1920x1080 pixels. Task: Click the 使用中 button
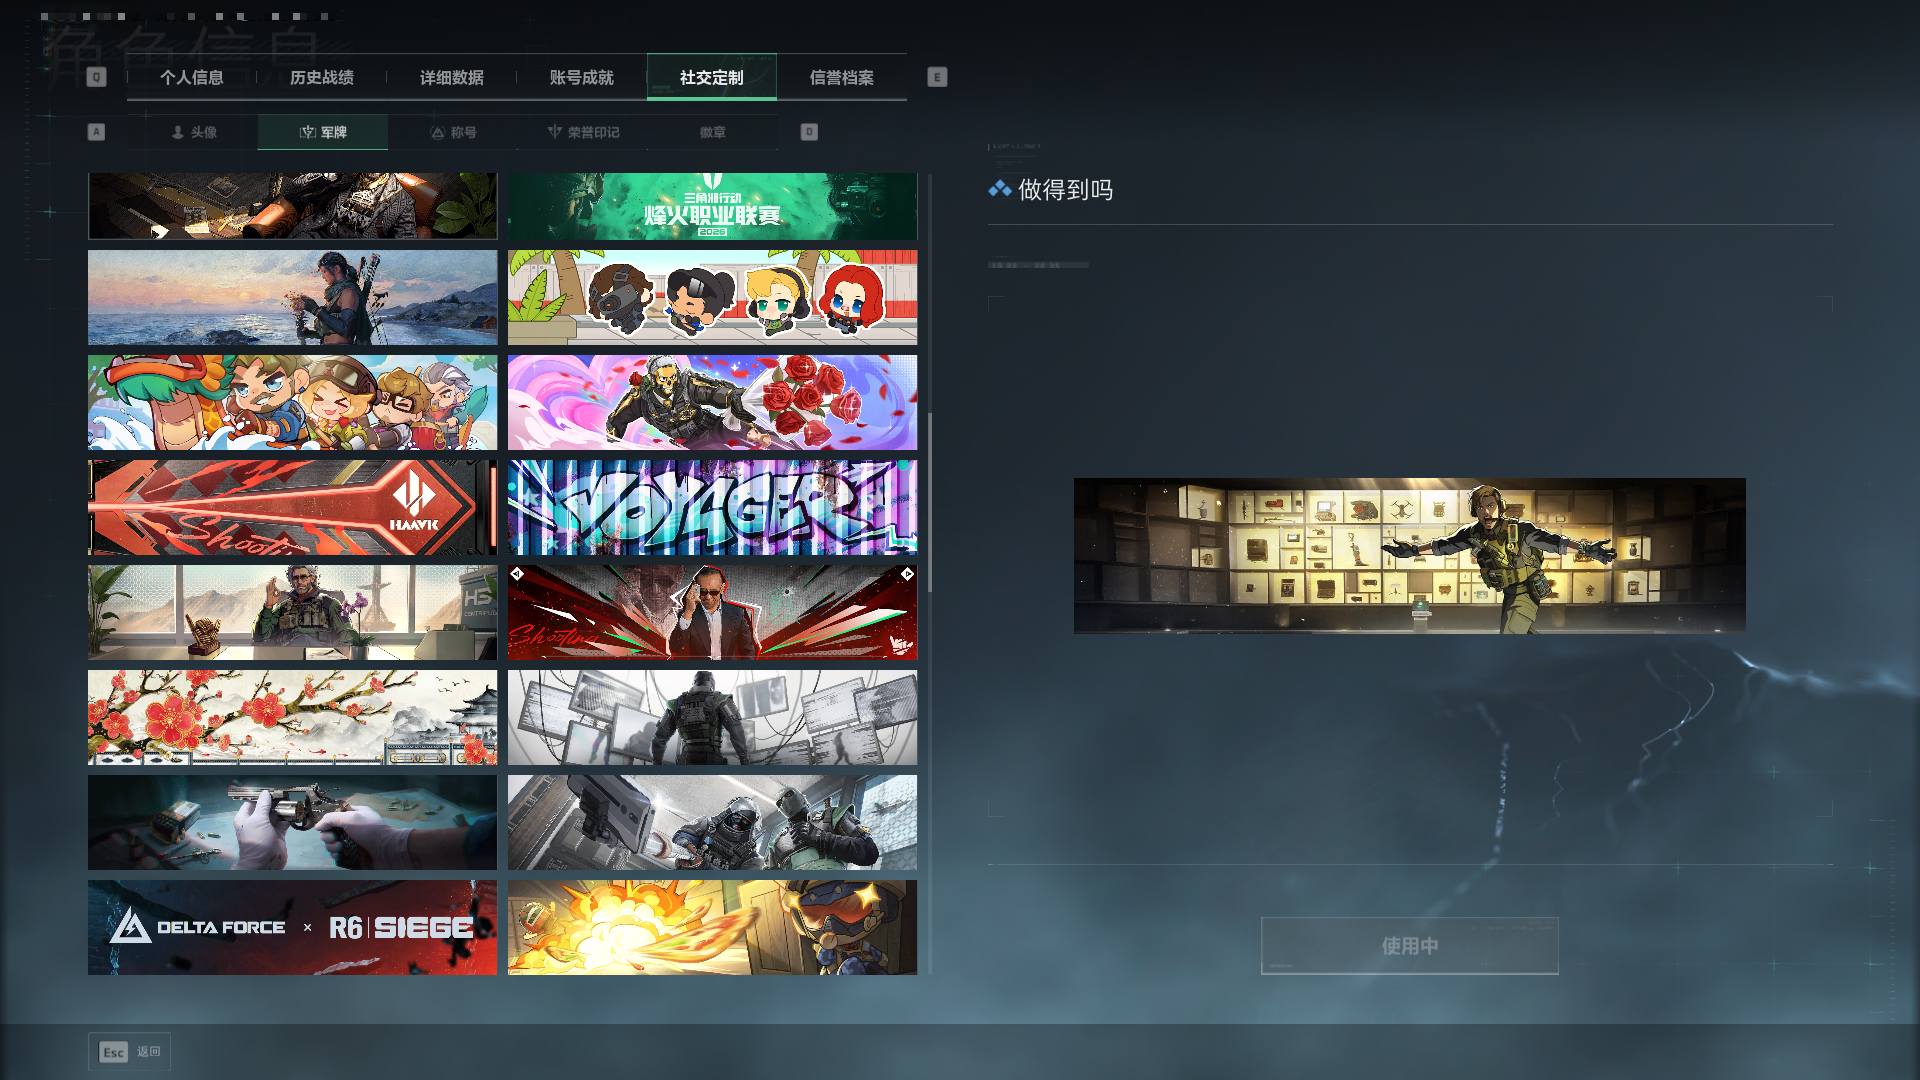(1410, 946)
